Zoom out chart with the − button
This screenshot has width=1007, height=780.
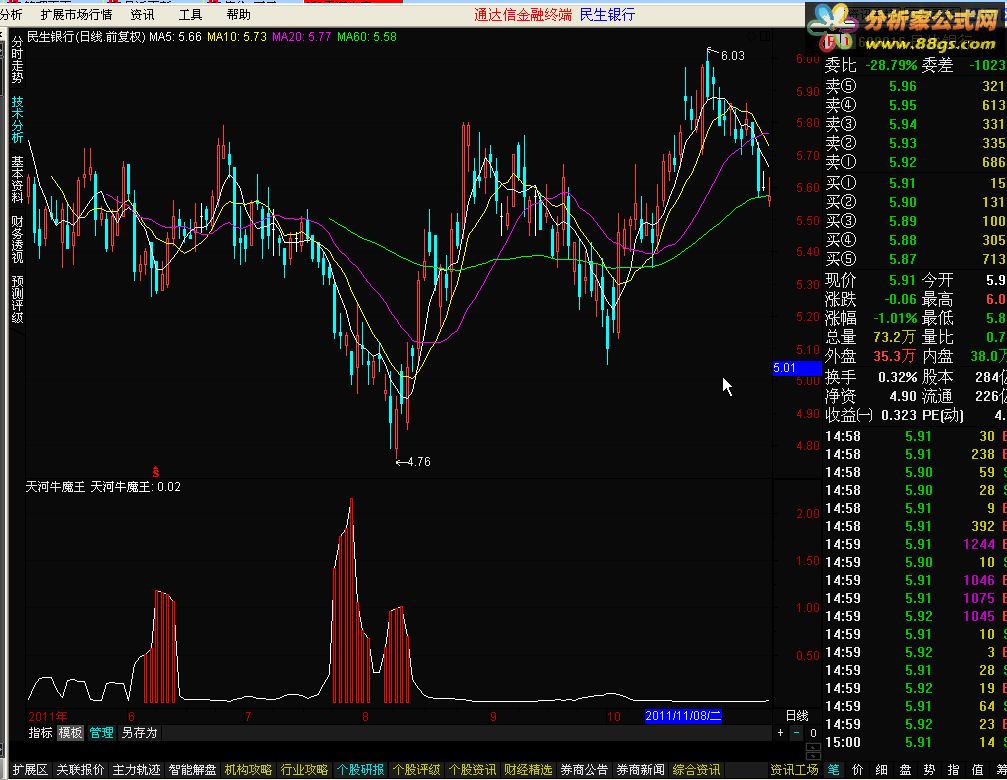pyautogui.click(x=797, y=732)
